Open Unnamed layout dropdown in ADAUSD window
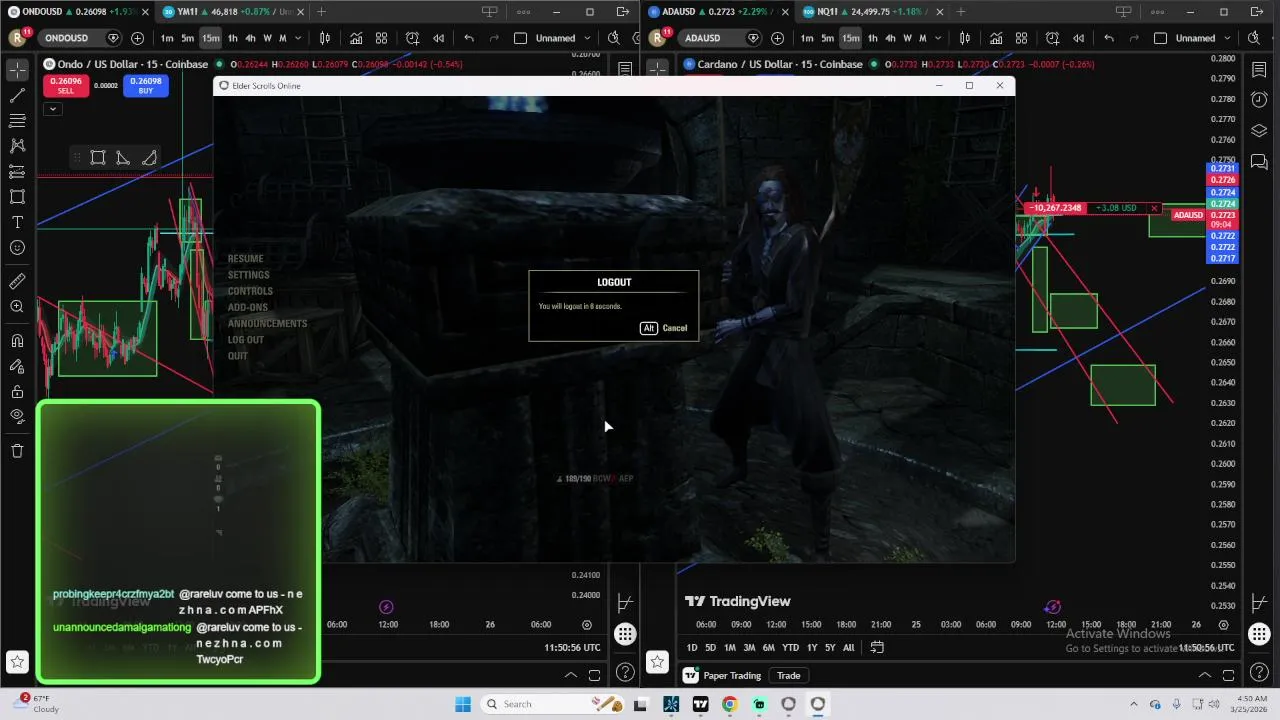Viewport: 1280px width, 720px height. pos(1226,38)
